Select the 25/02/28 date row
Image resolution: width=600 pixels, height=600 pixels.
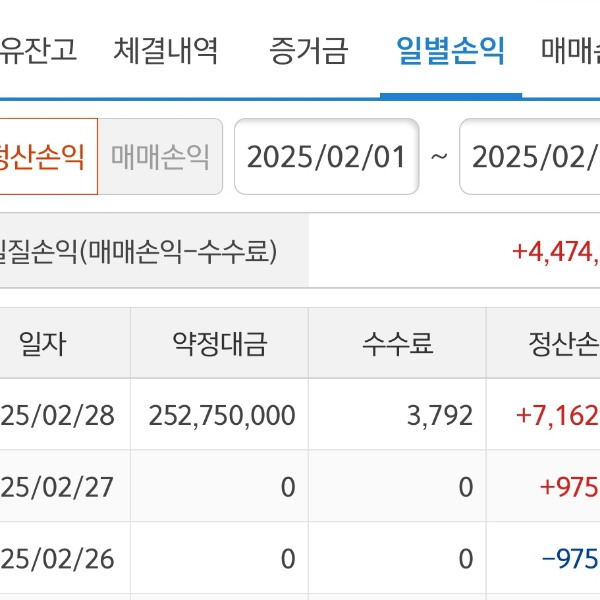pos(58,415)
